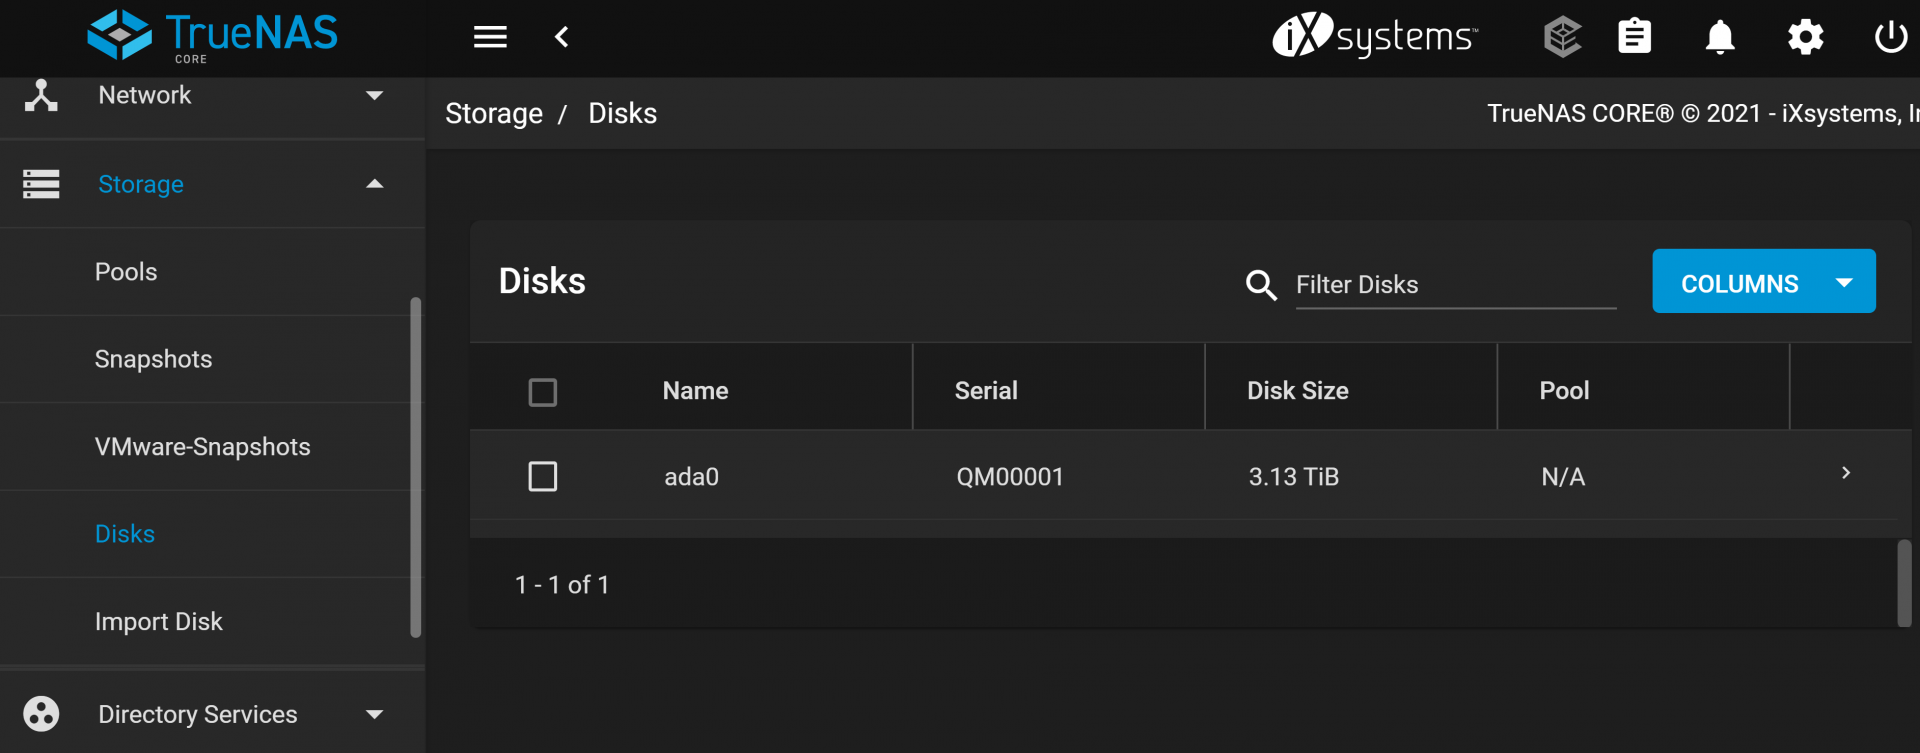Screen dimensions: 1920x753
Task: Go to Snapshots in the sidebar
Action: [153, 359]
